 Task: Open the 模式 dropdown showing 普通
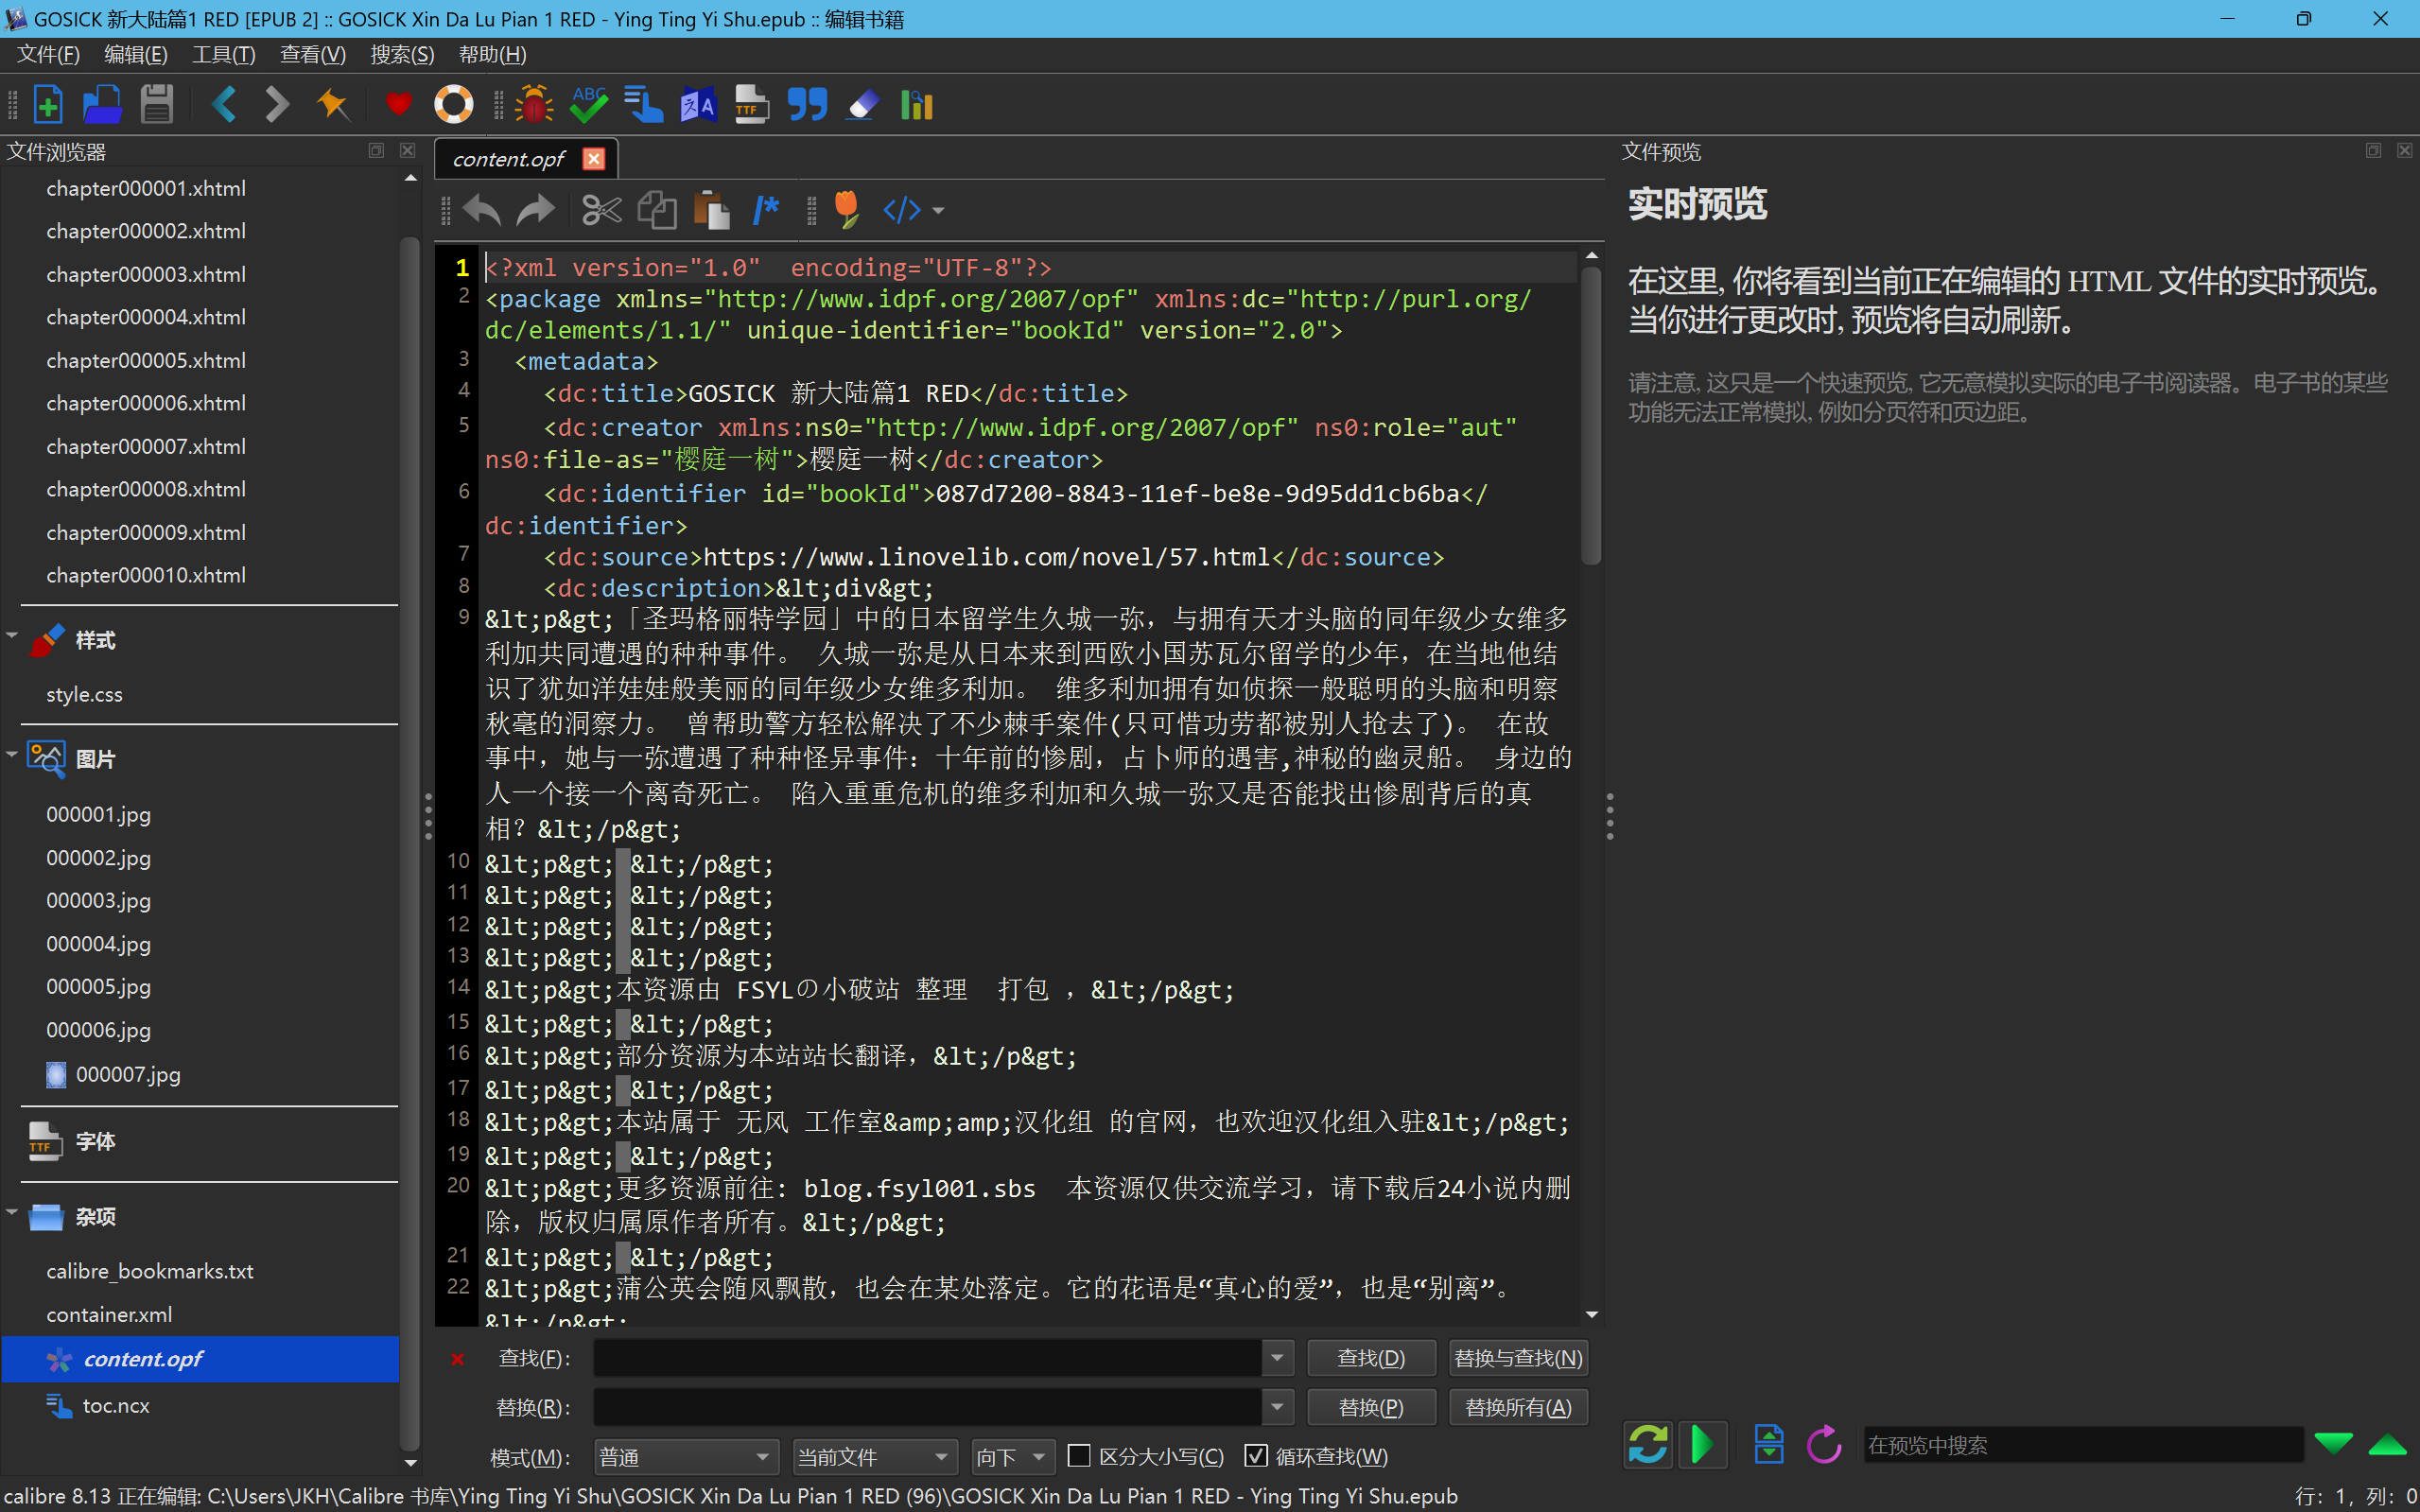(685, 1457)
